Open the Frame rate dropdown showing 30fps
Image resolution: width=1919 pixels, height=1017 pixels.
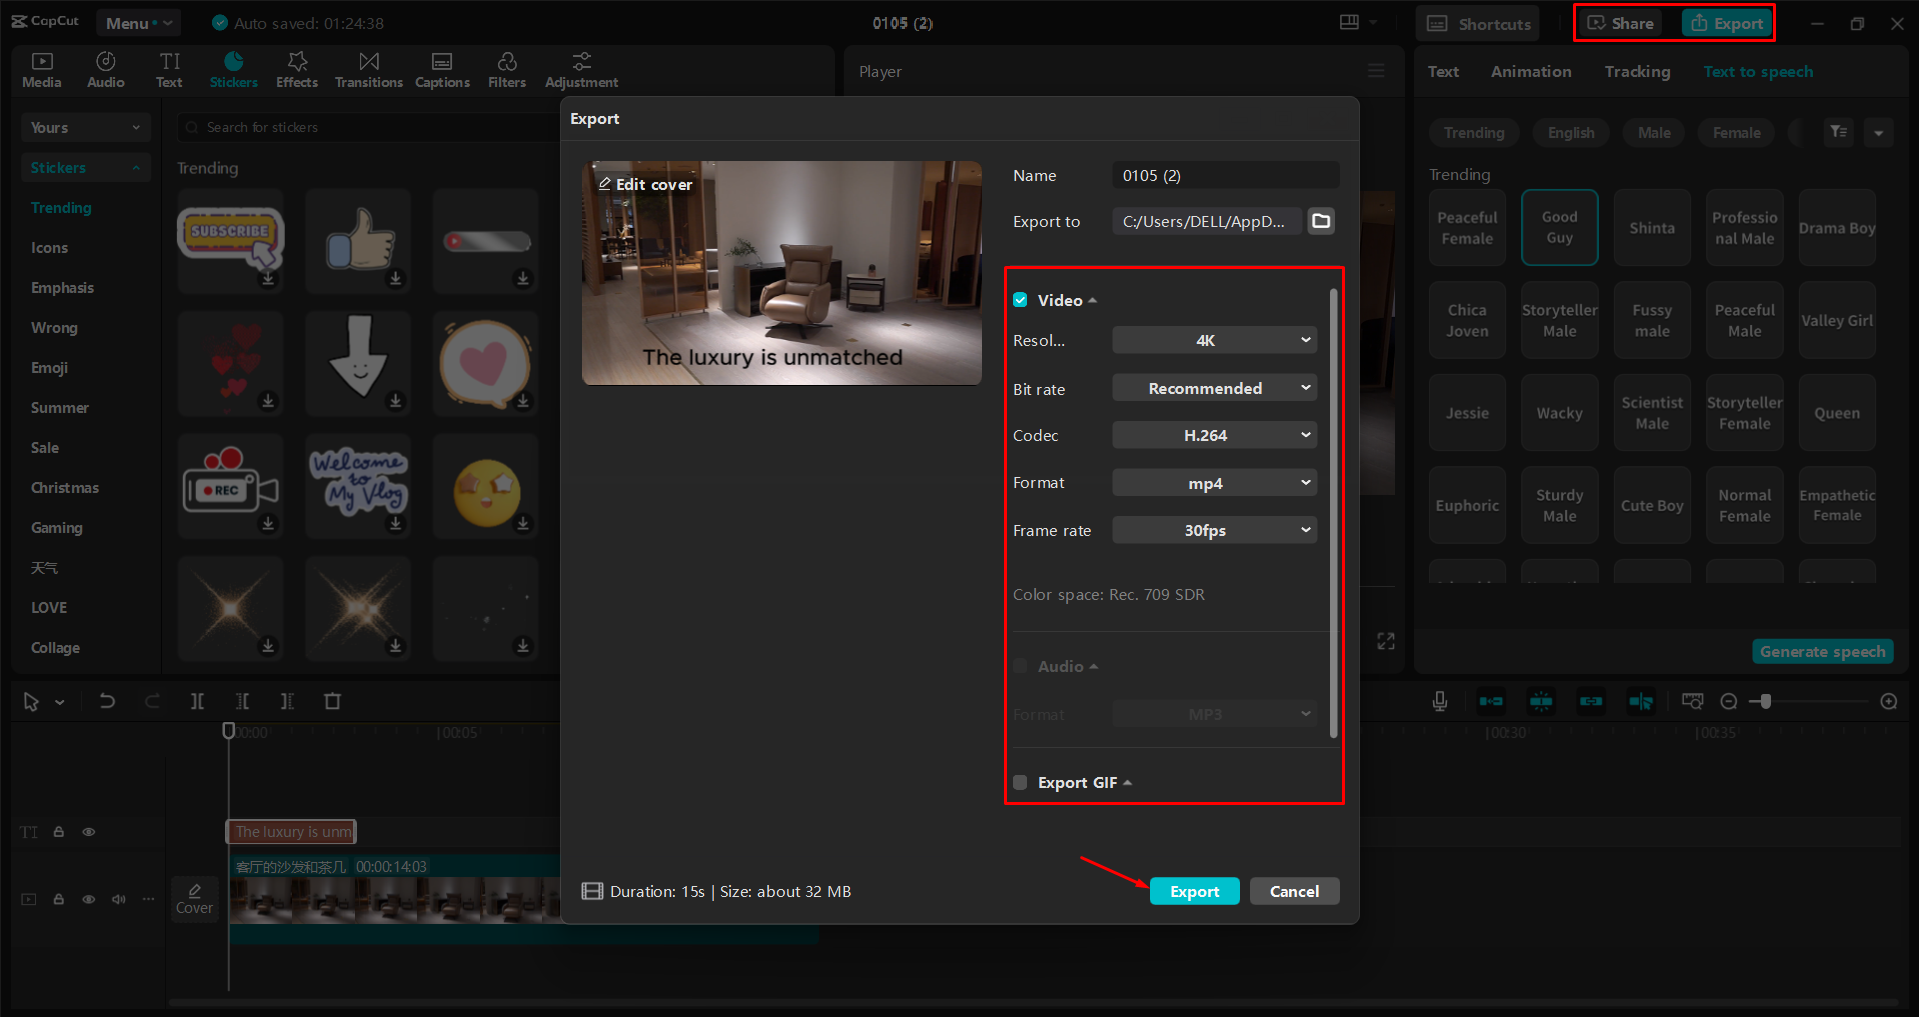(1213, 530)
